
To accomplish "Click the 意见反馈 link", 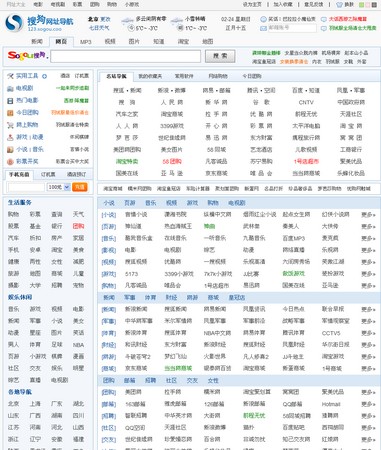I will point(314,5).
